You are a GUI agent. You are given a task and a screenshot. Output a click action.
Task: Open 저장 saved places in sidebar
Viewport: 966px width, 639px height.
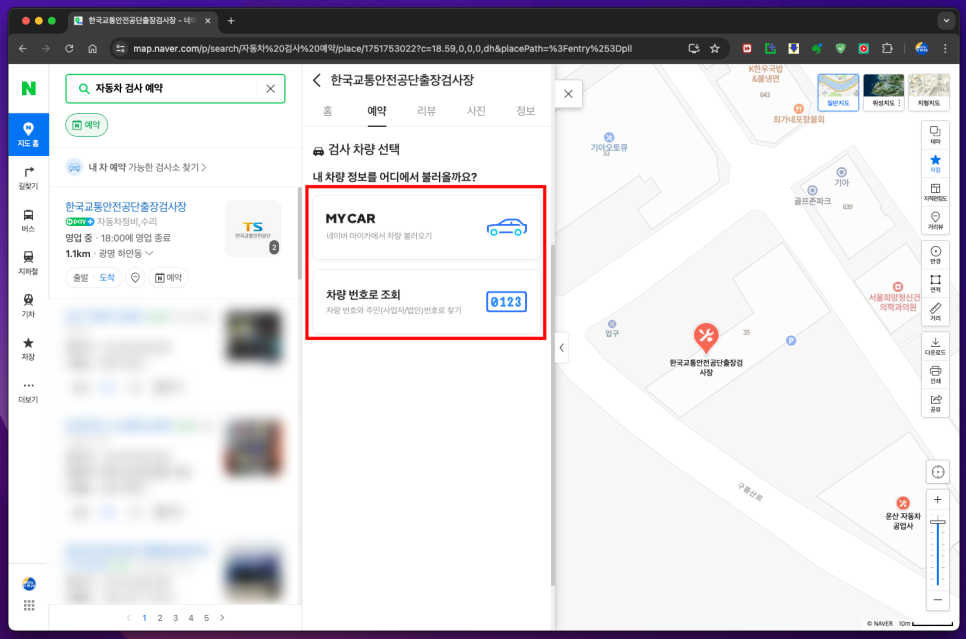coord(28,348)
